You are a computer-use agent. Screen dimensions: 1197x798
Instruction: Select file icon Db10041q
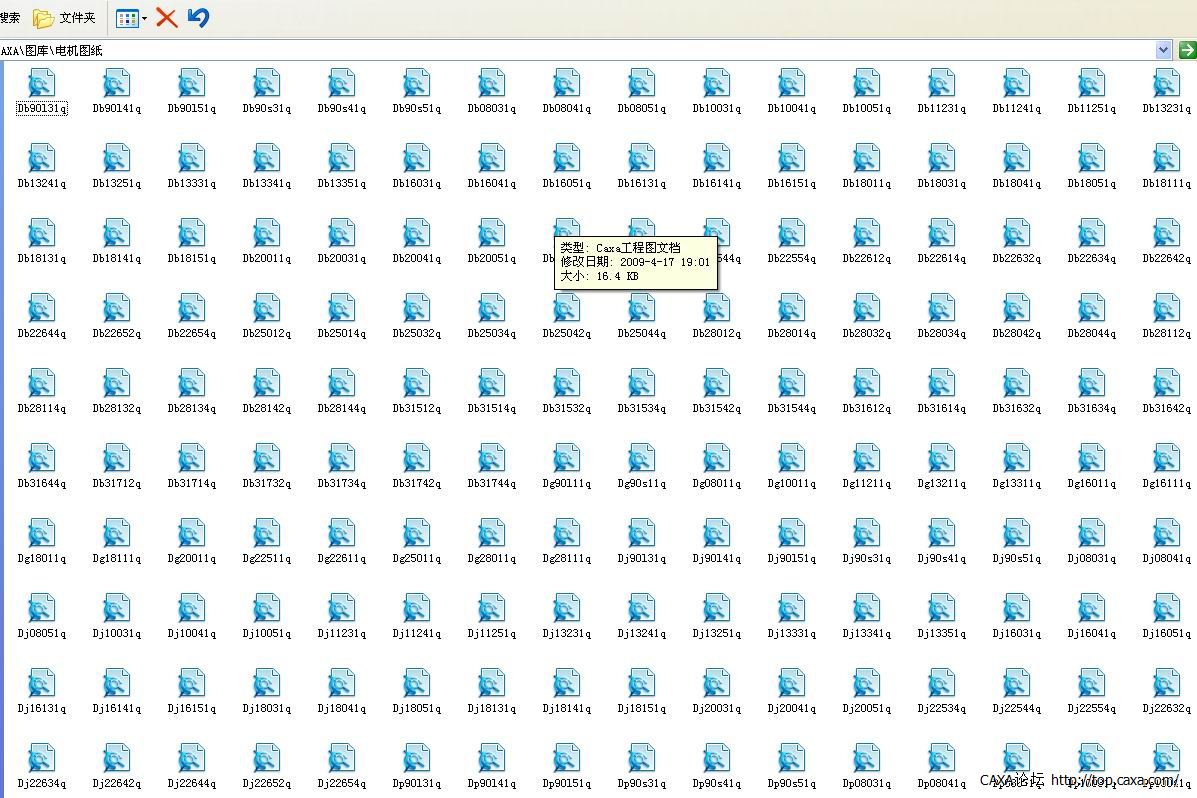coord(792,82)
